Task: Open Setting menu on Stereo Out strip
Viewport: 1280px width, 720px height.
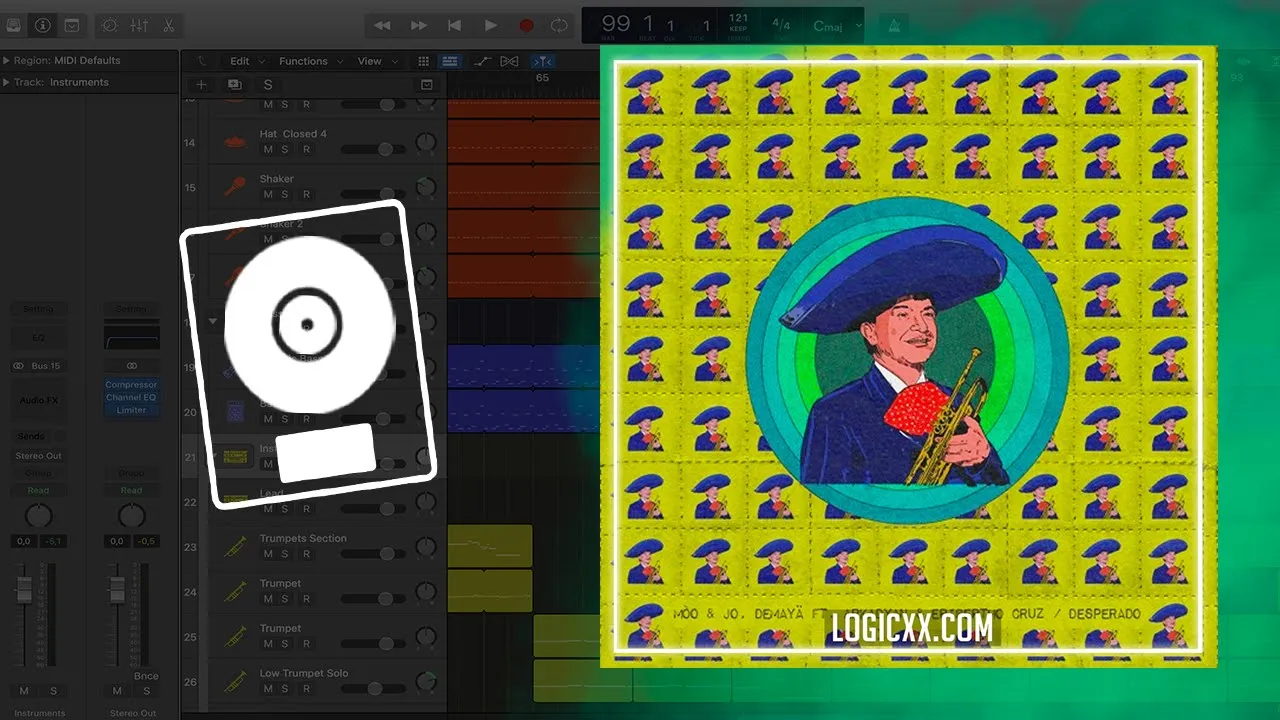Action: click(132, 309)
